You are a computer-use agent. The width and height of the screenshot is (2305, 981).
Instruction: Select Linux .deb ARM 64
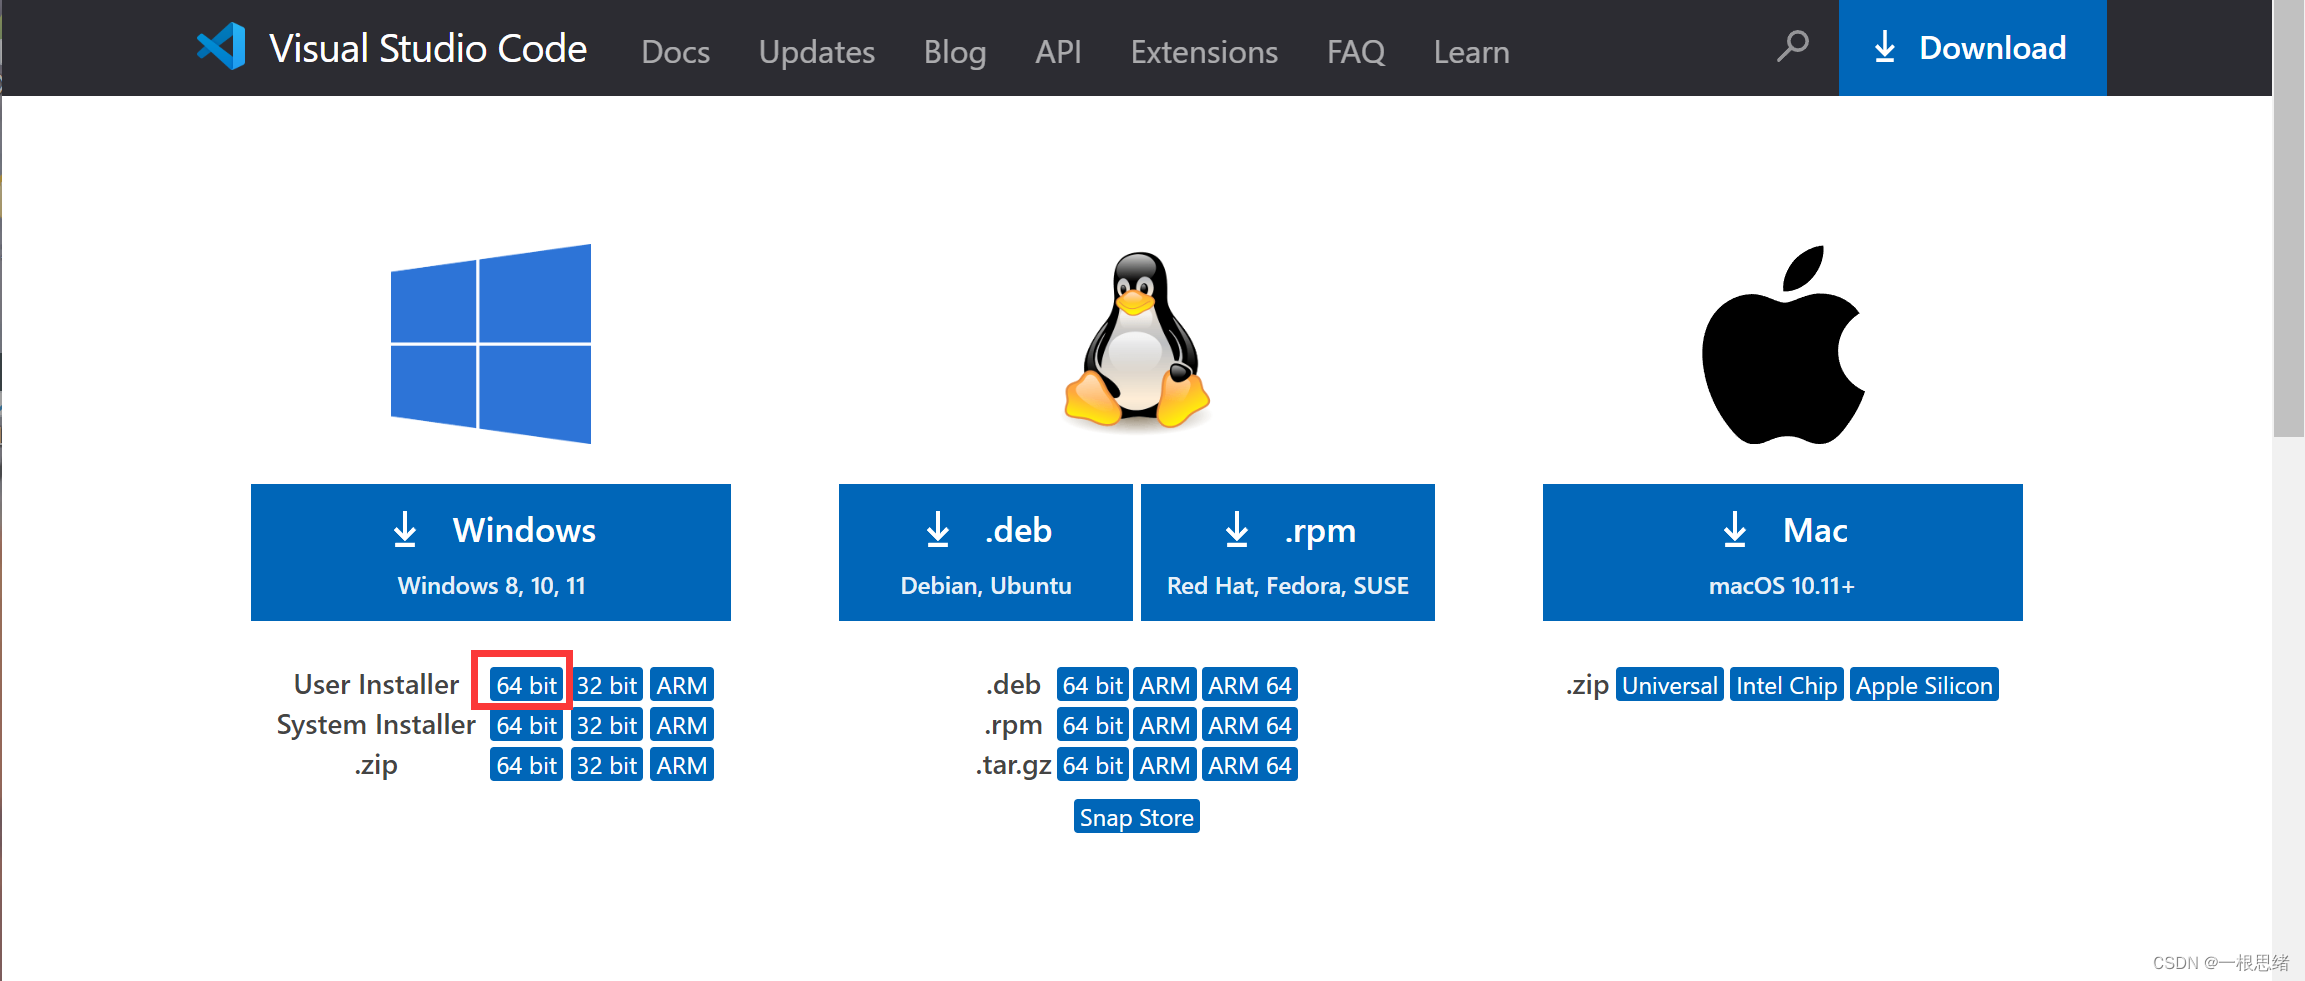tap(1250, 685)
